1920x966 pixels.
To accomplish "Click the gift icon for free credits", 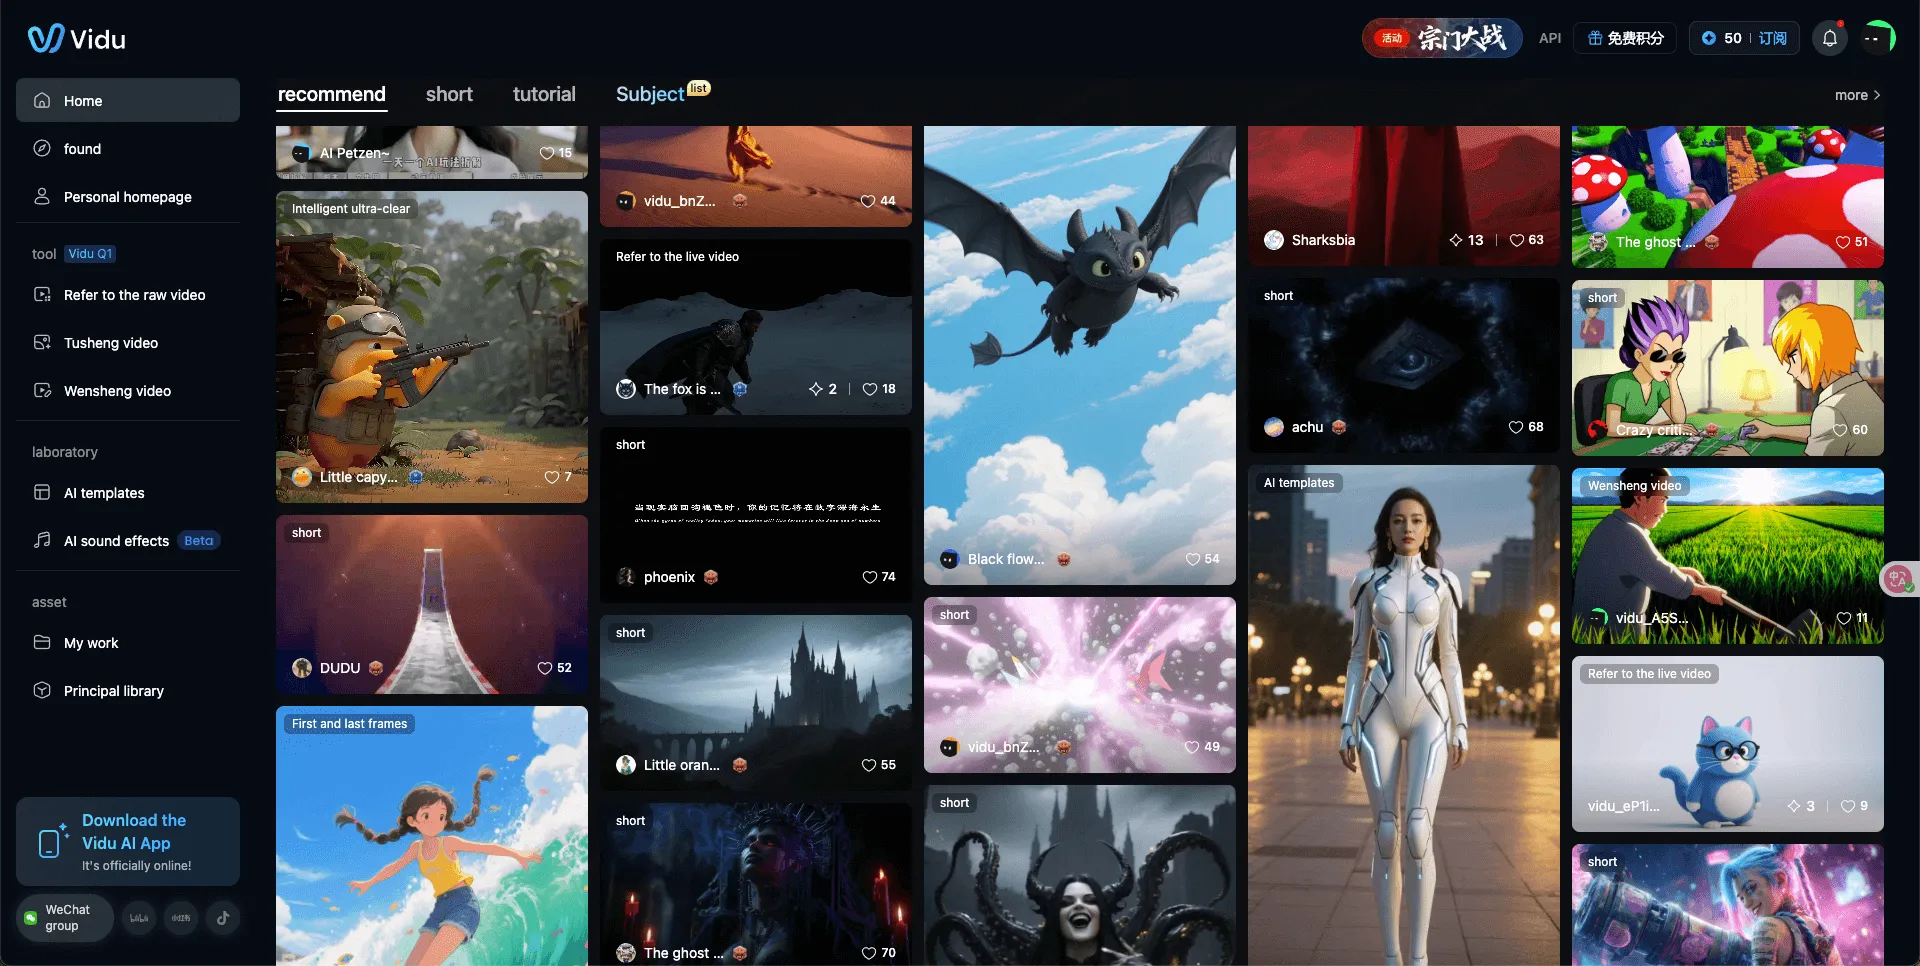I will [1595, 38].
